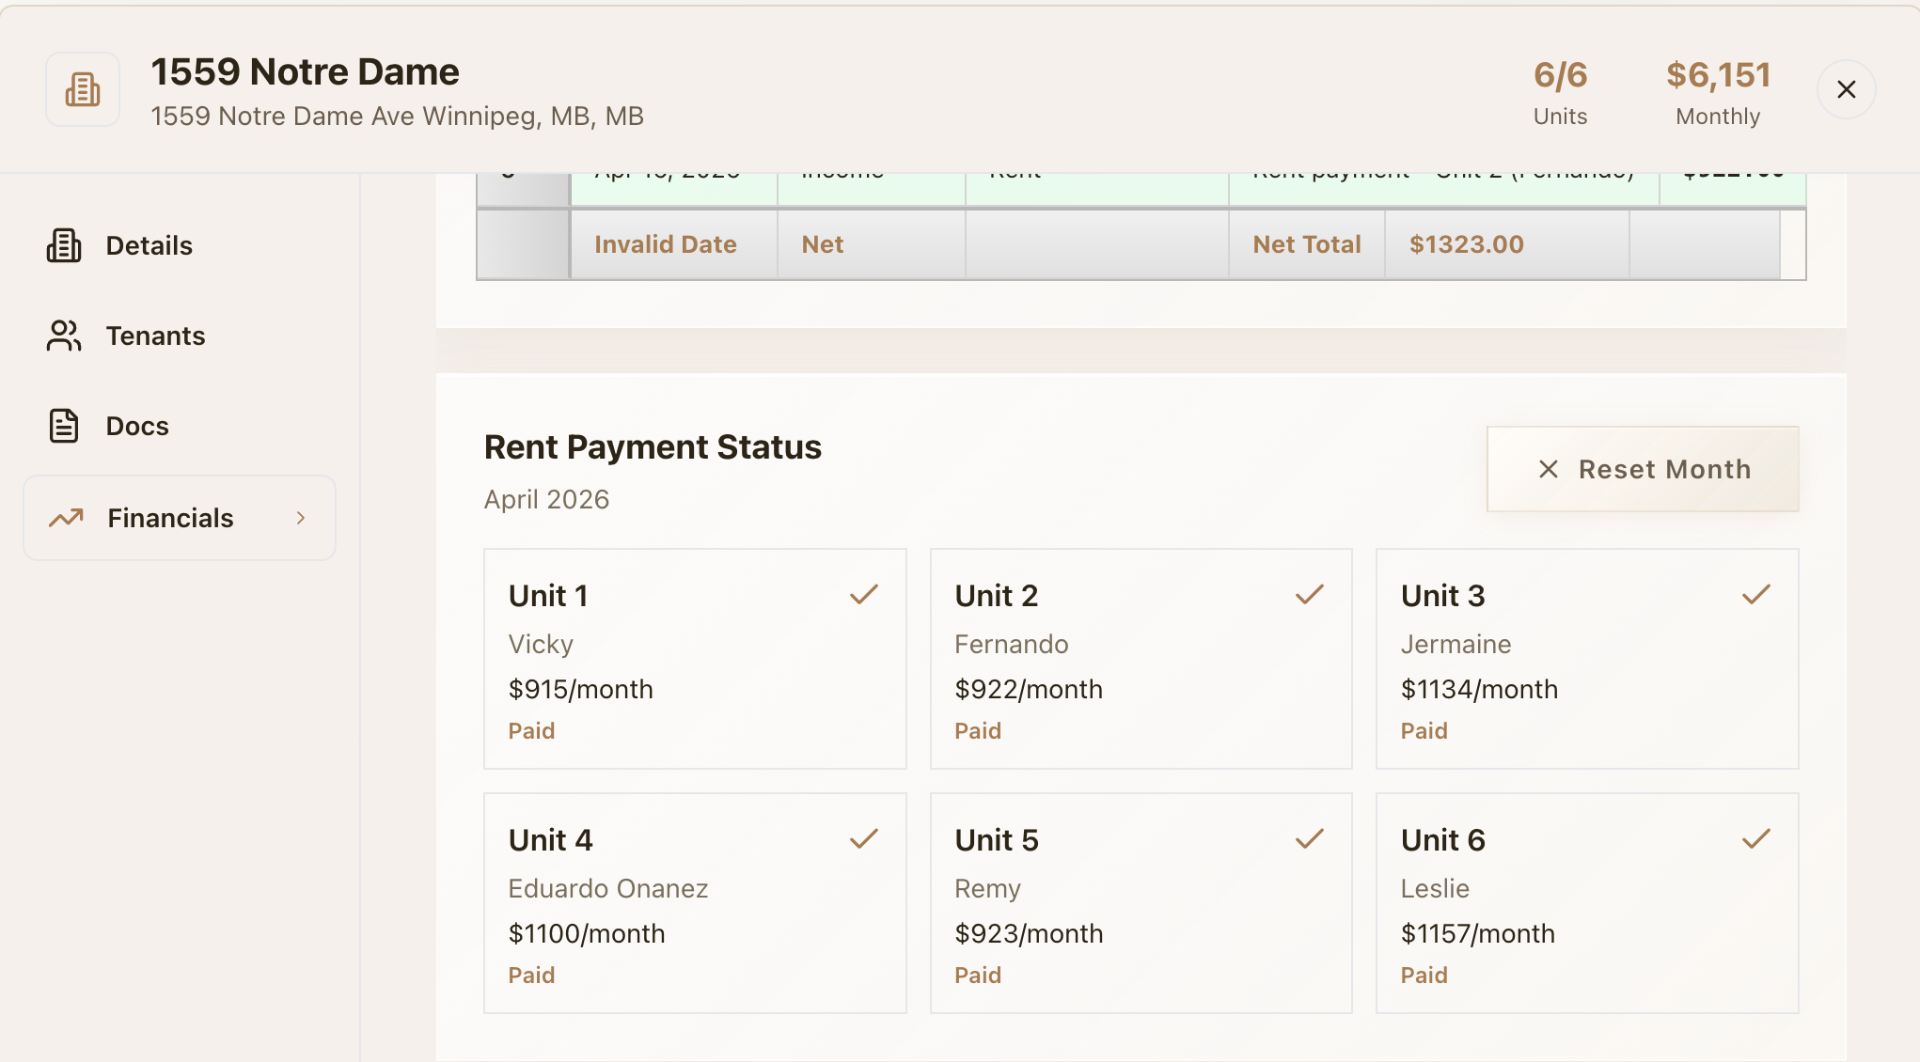The image size is (1920, 1062).
Task: Click the $1157/month rent amount
Action: coord(1478,933)
